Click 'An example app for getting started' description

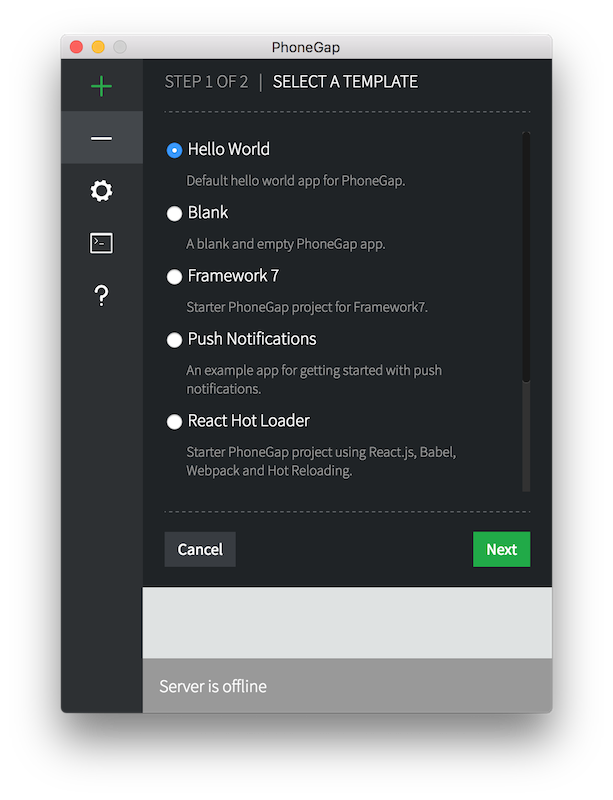314,380
